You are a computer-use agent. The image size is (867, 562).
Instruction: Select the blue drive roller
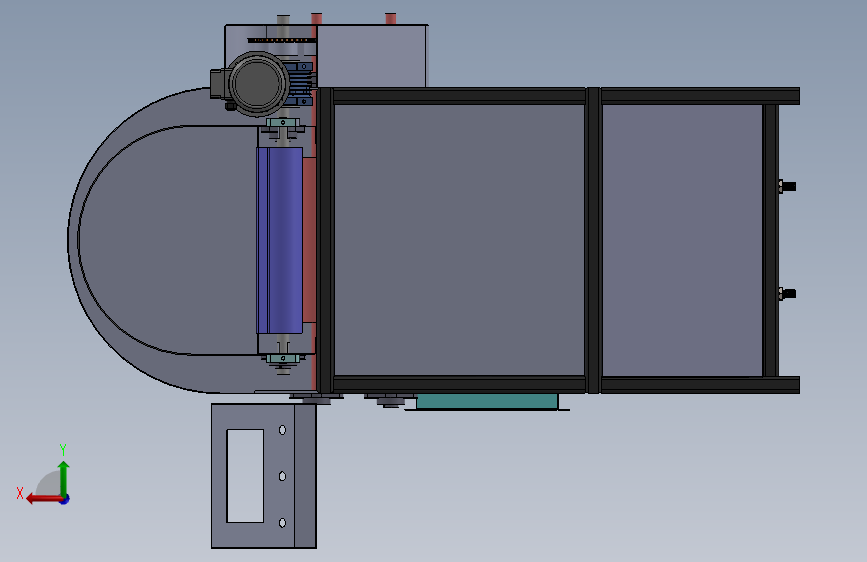tap(280, 240)
